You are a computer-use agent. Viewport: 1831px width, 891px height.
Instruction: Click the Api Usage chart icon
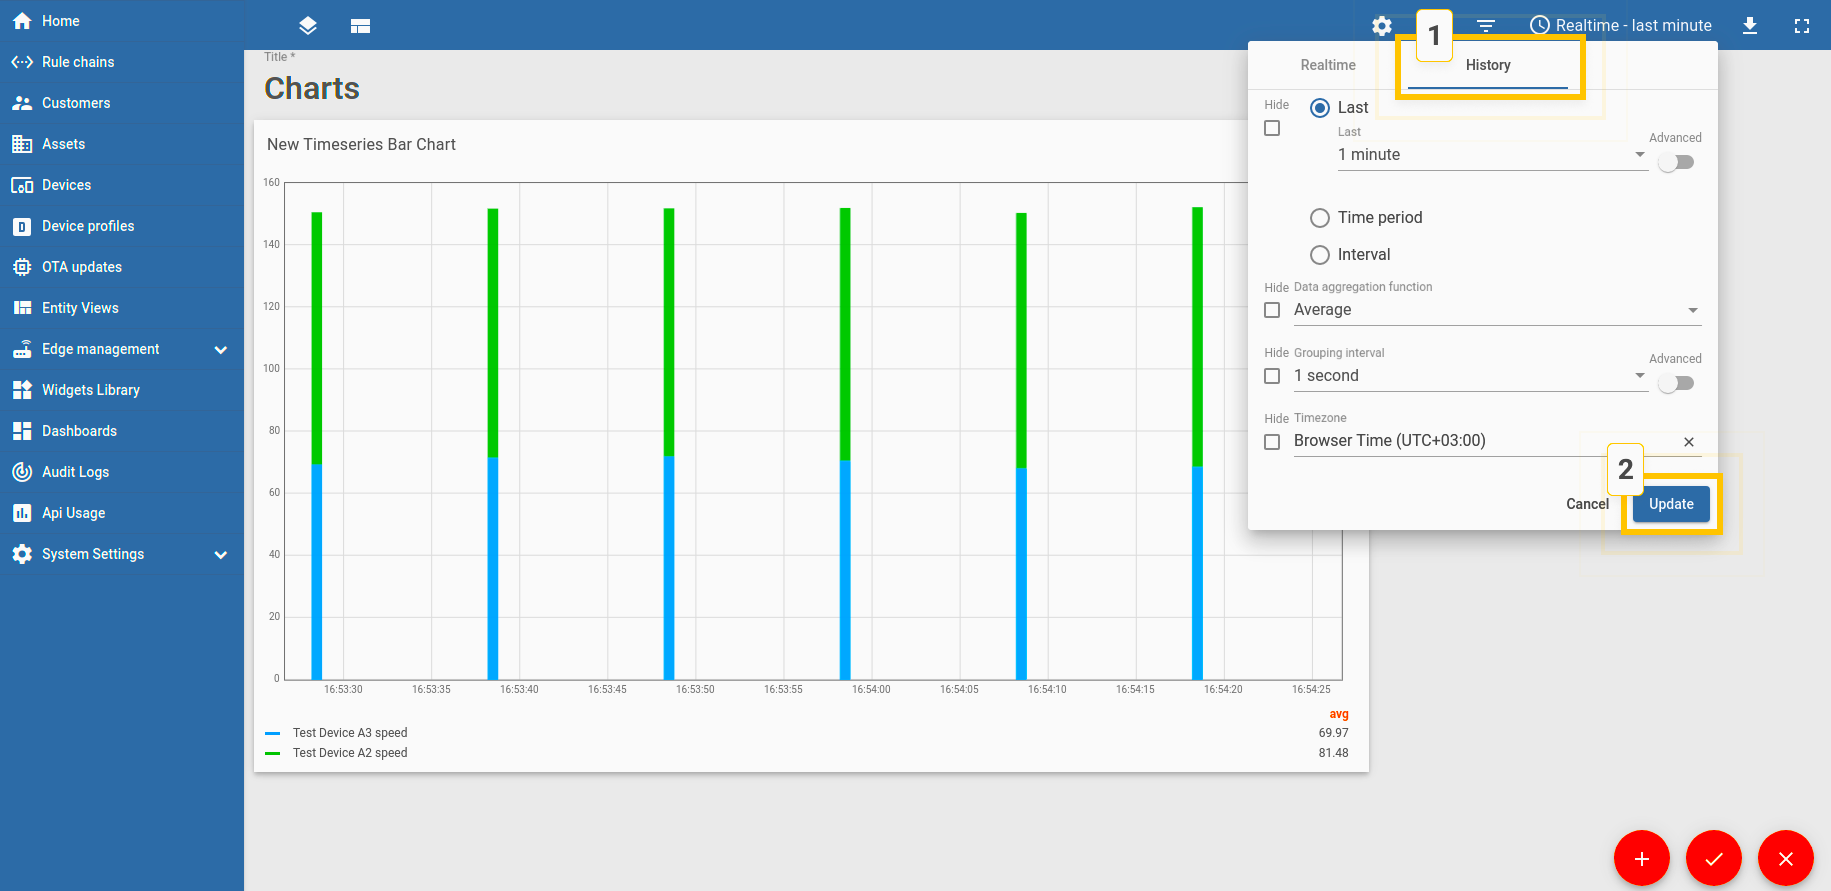pyautogui.click(x=22, y=513)
